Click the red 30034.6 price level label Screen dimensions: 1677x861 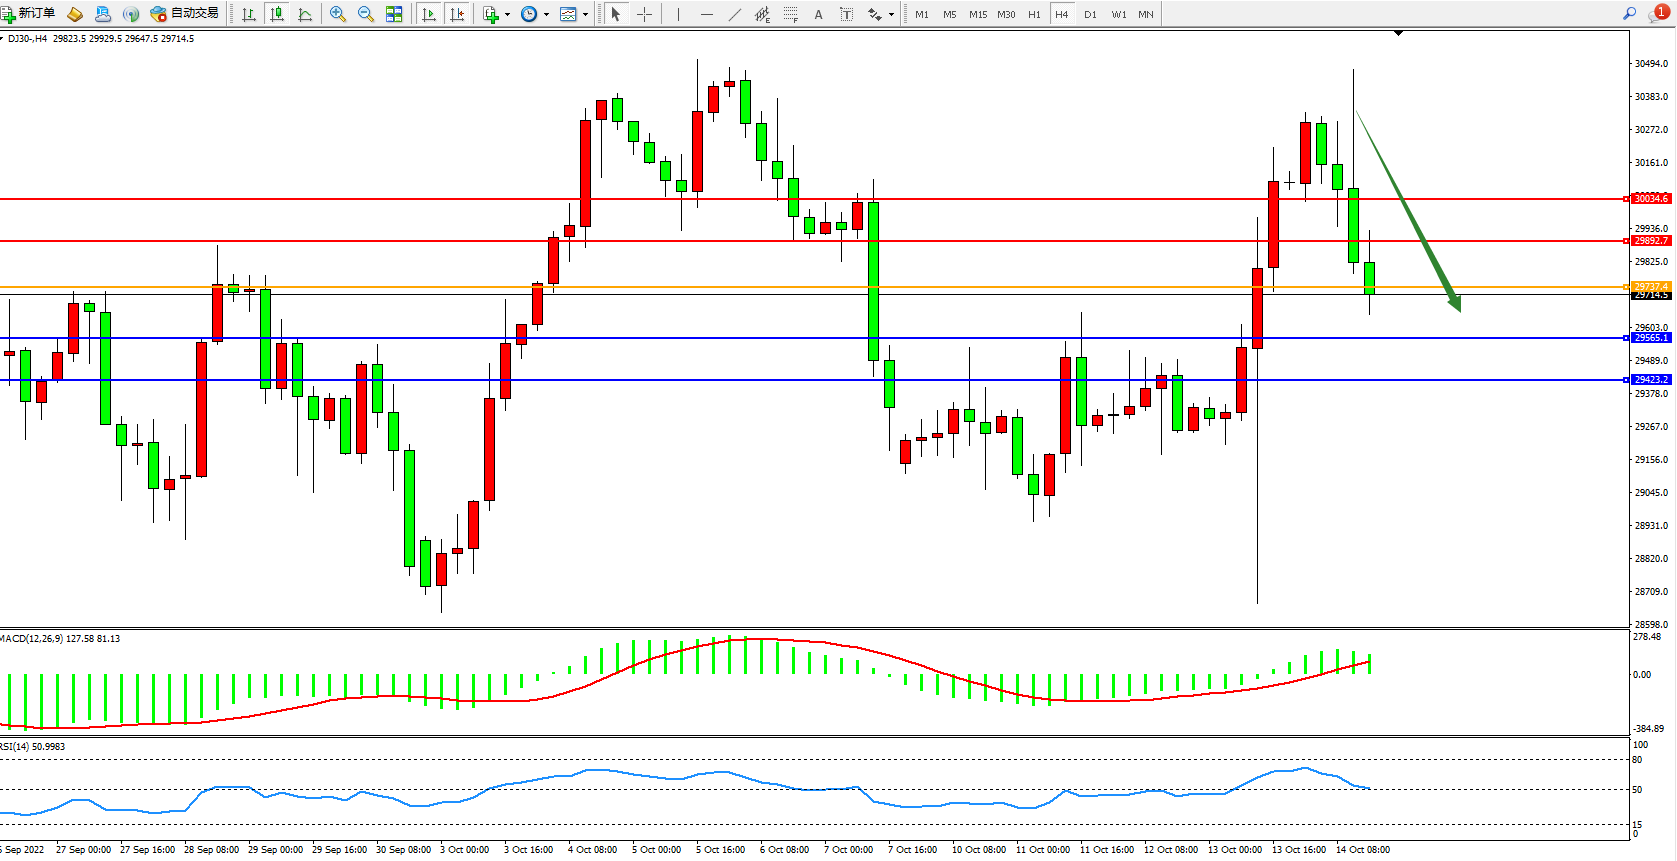1650,199
